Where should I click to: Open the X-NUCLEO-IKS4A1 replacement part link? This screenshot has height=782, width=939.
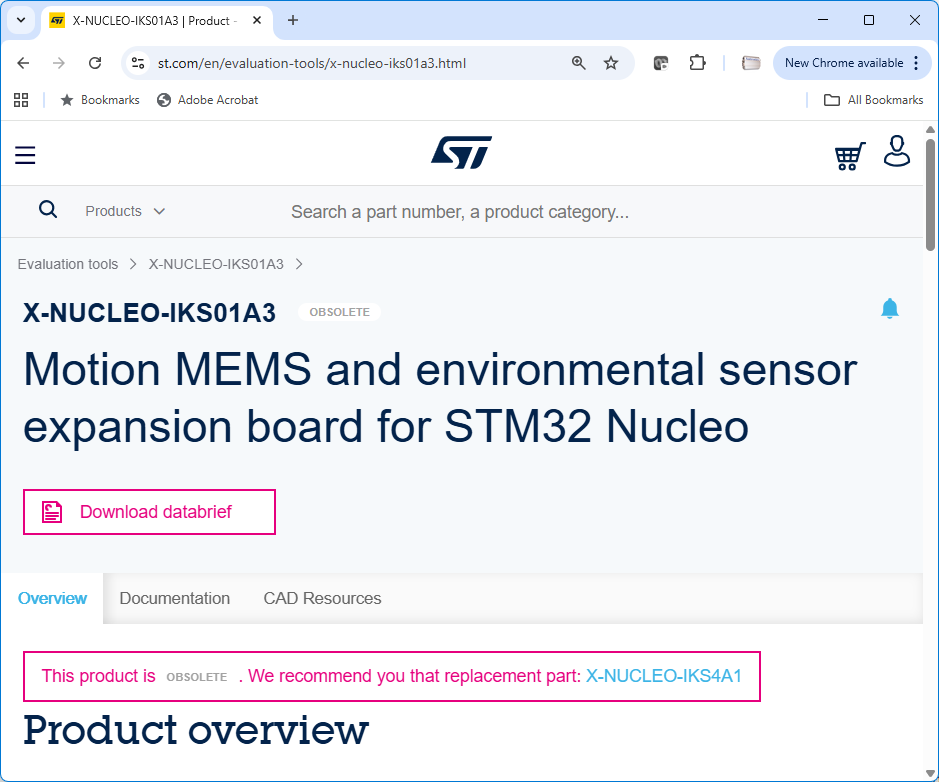[664, 676]
